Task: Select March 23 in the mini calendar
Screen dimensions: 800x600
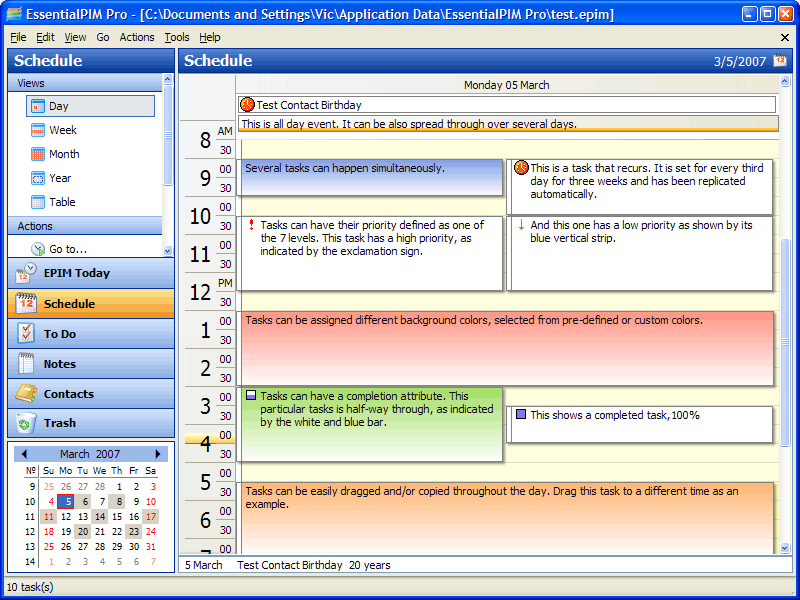Action: 134,532
